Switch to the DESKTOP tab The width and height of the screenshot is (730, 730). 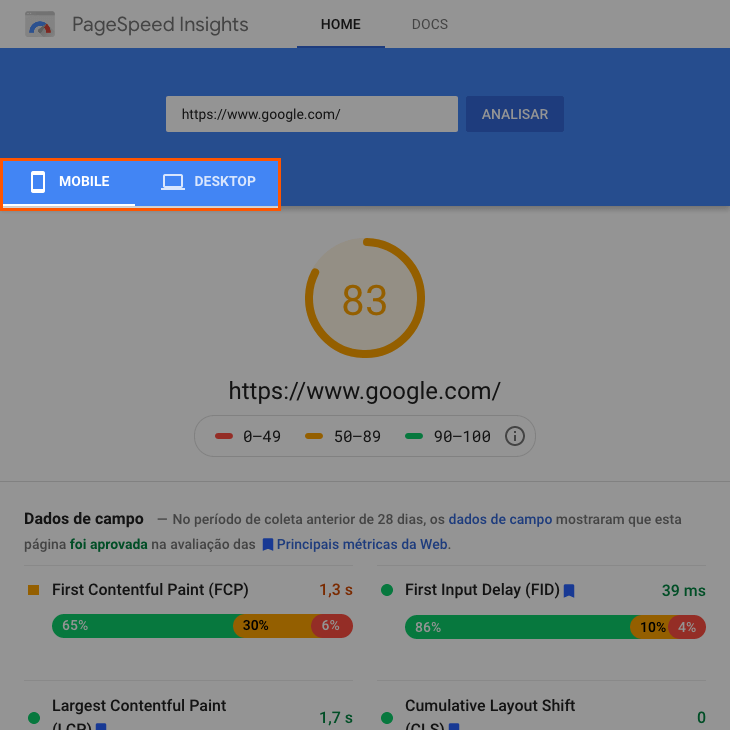(x=208, y=182)
